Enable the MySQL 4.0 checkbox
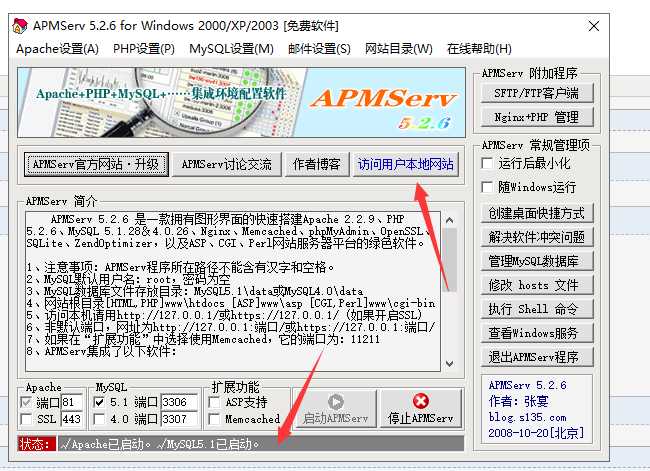 (x=99, y=419)
